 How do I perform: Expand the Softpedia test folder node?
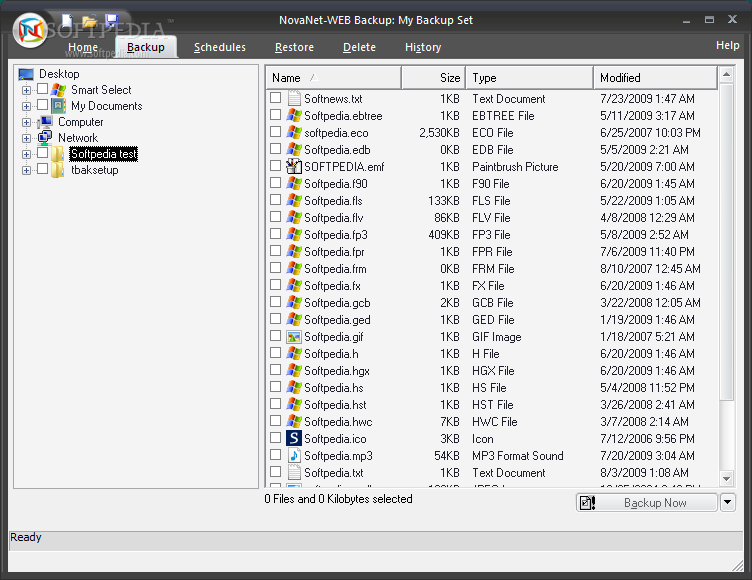(26, 154)
